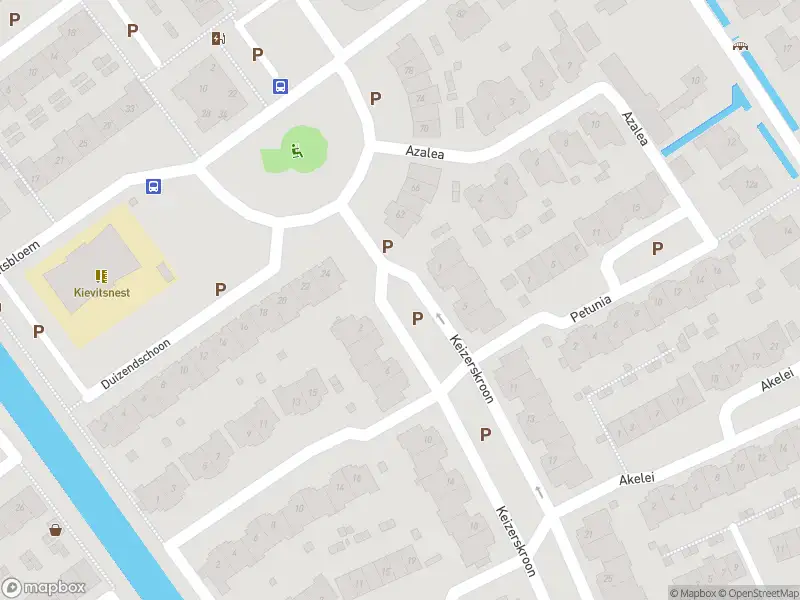Select the shopping basket shop icon
800x600 pixels.
tap(56, 530)
